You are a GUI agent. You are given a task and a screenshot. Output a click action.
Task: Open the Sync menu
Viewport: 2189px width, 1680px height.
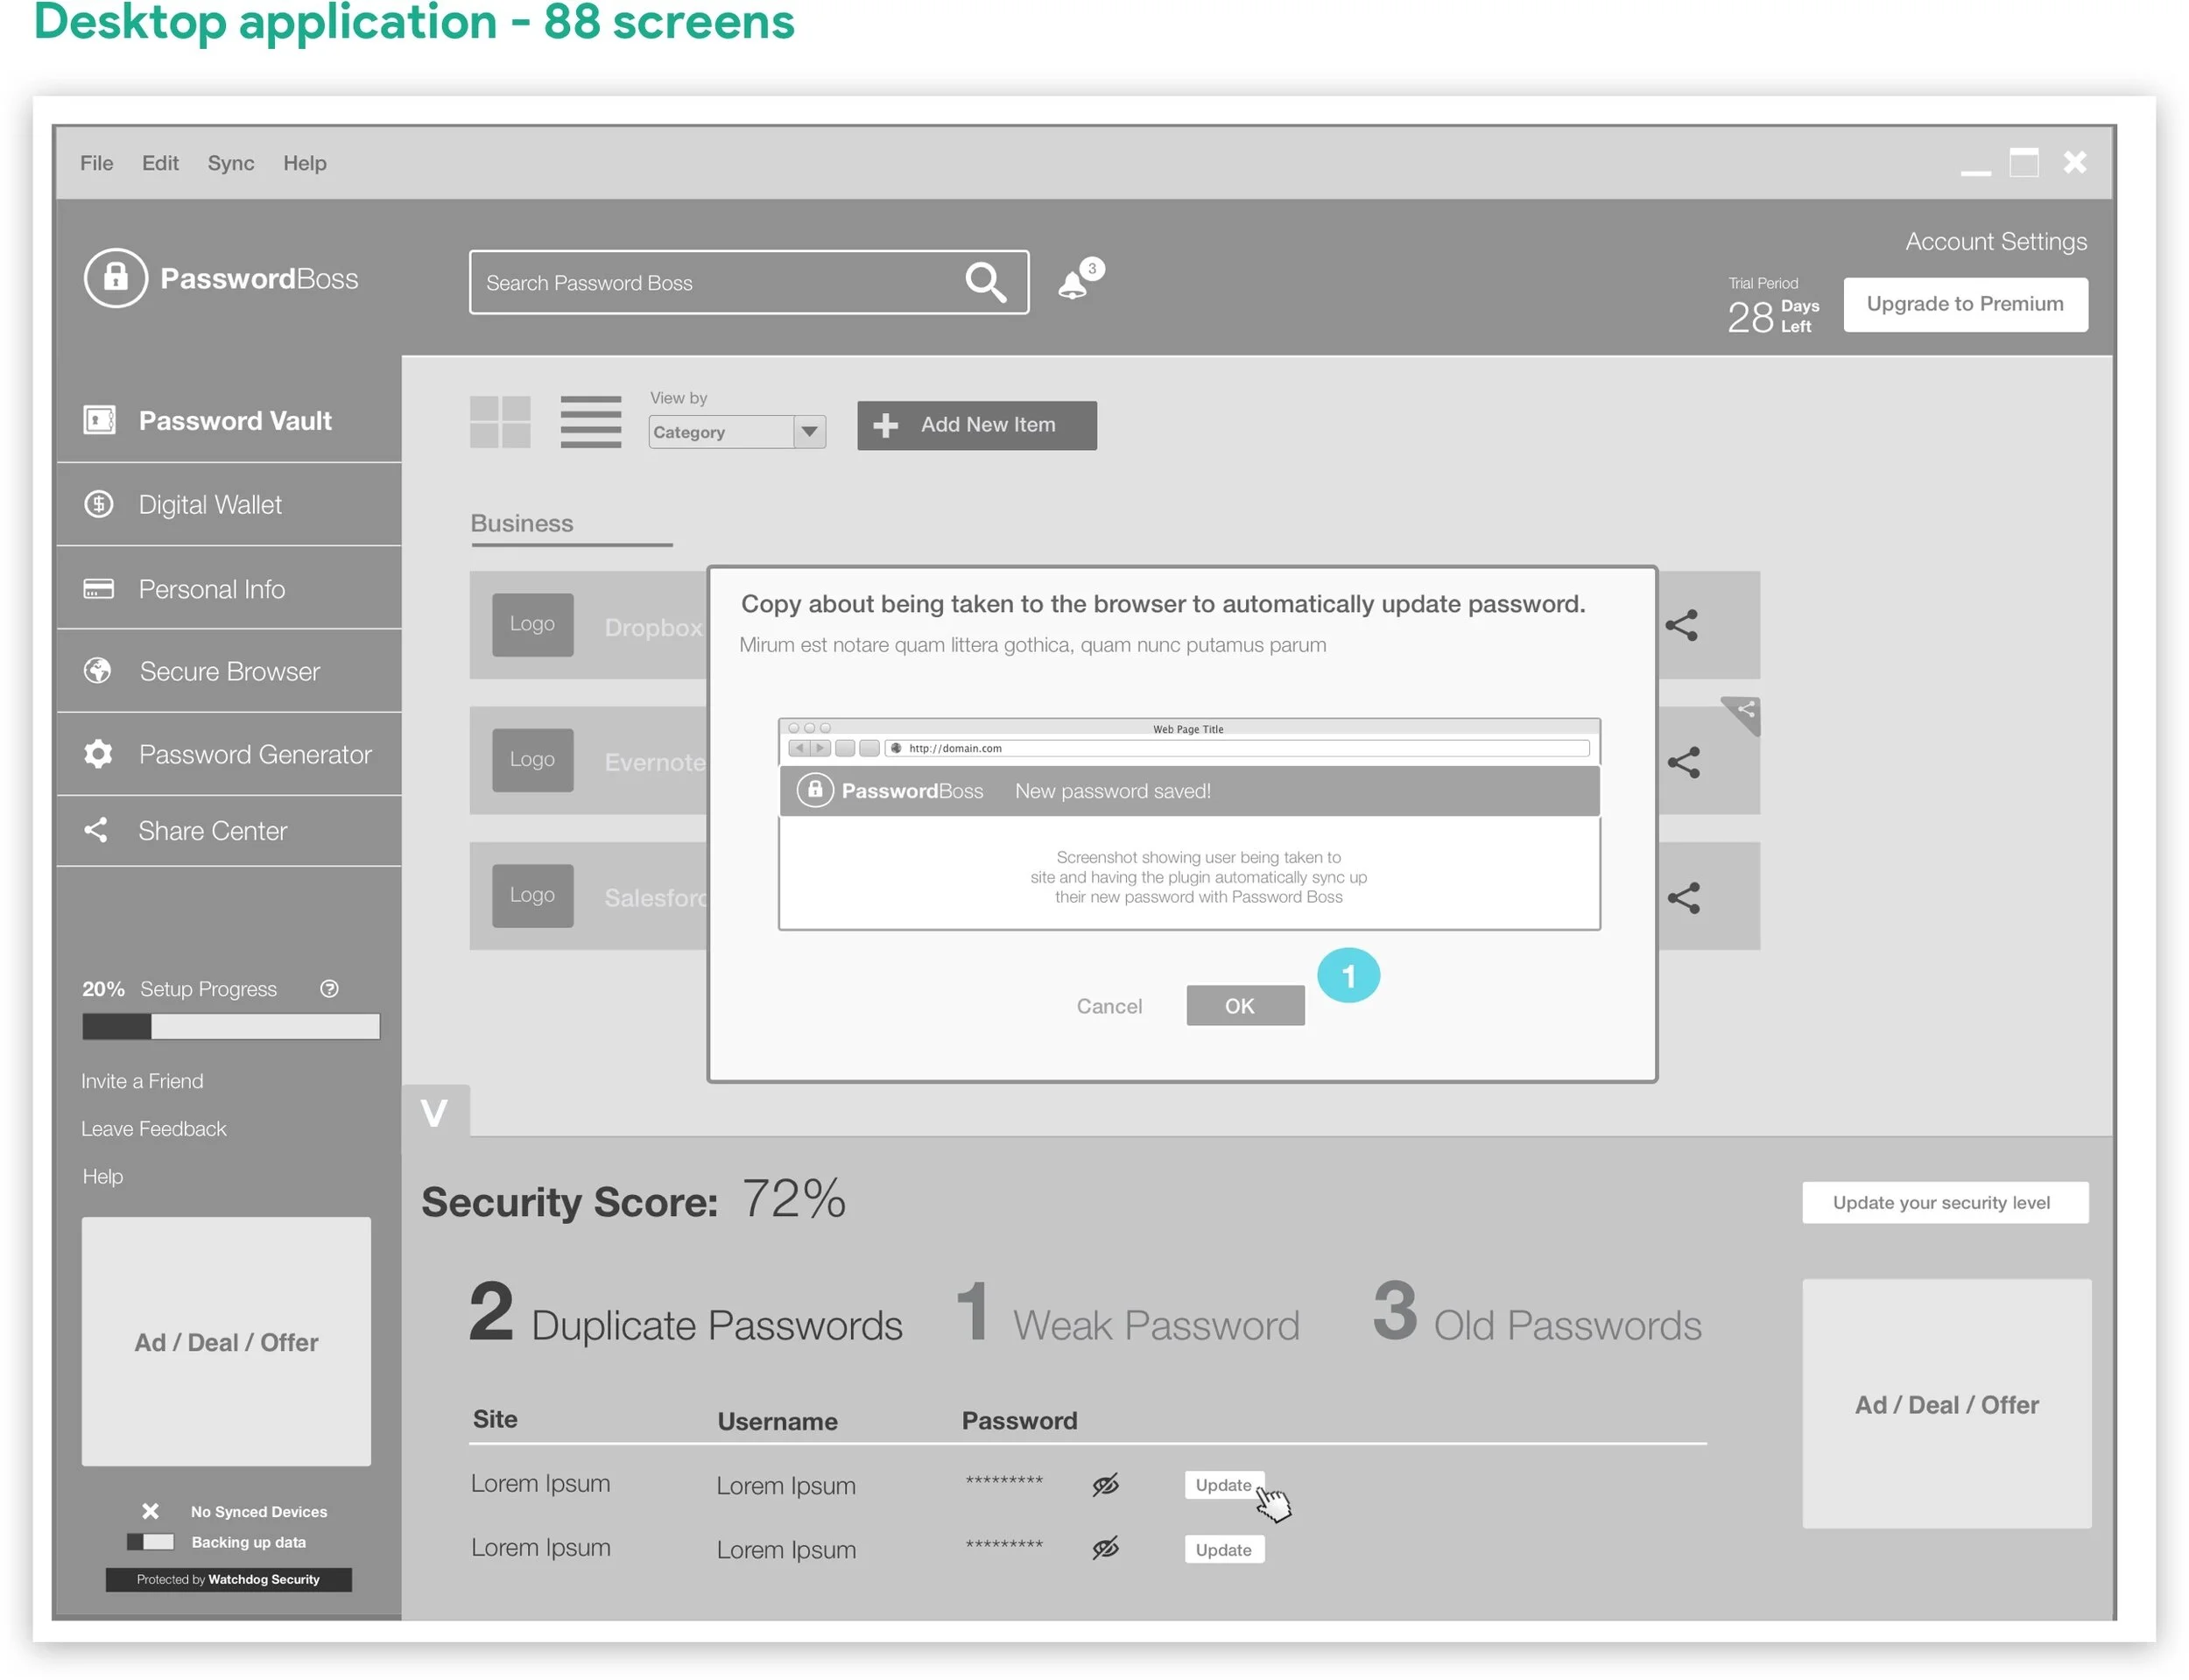pos(231,163)
